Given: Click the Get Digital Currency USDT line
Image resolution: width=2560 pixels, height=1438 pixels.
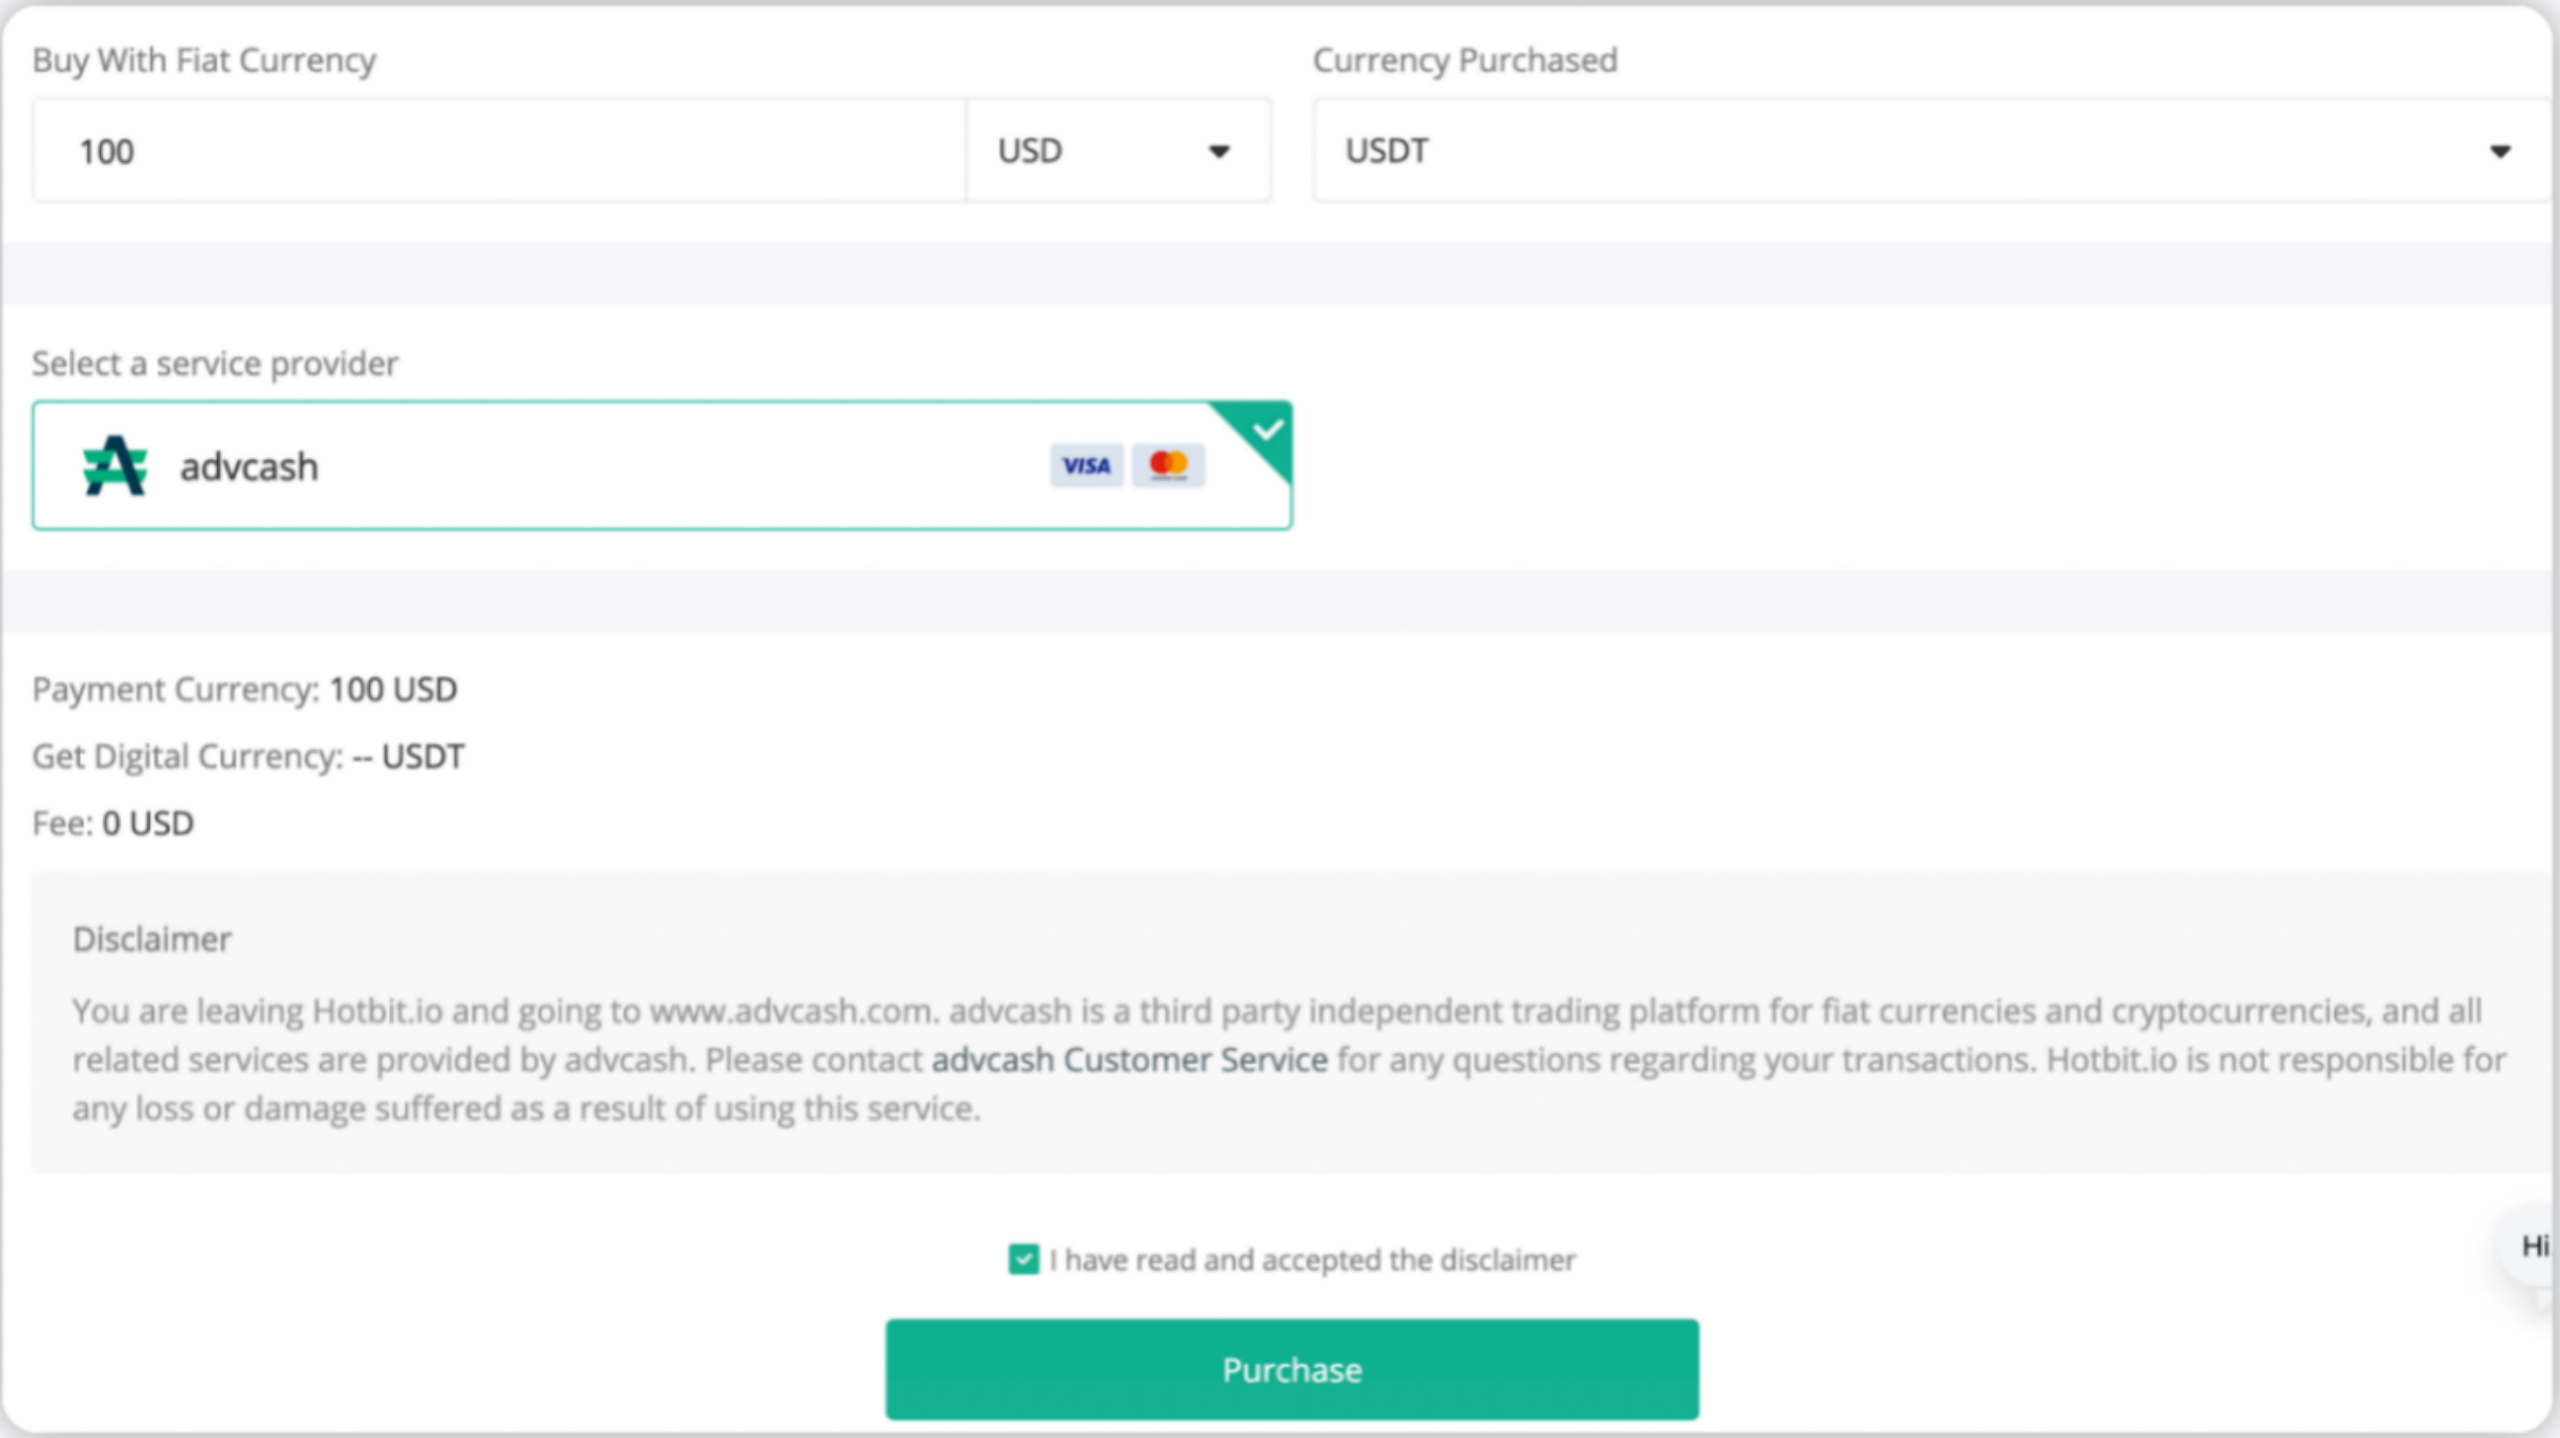Looking at the screenshot, I should 248,757.
